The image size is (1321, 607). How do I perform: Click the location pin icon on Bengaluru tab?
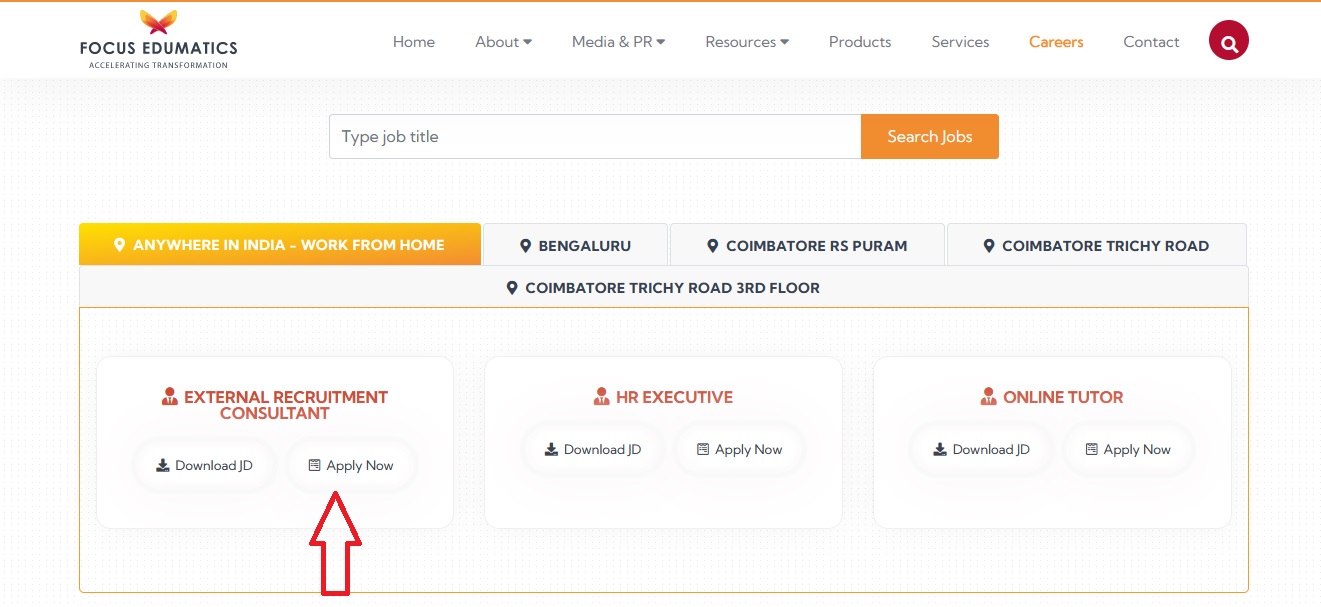click(525, 246)
